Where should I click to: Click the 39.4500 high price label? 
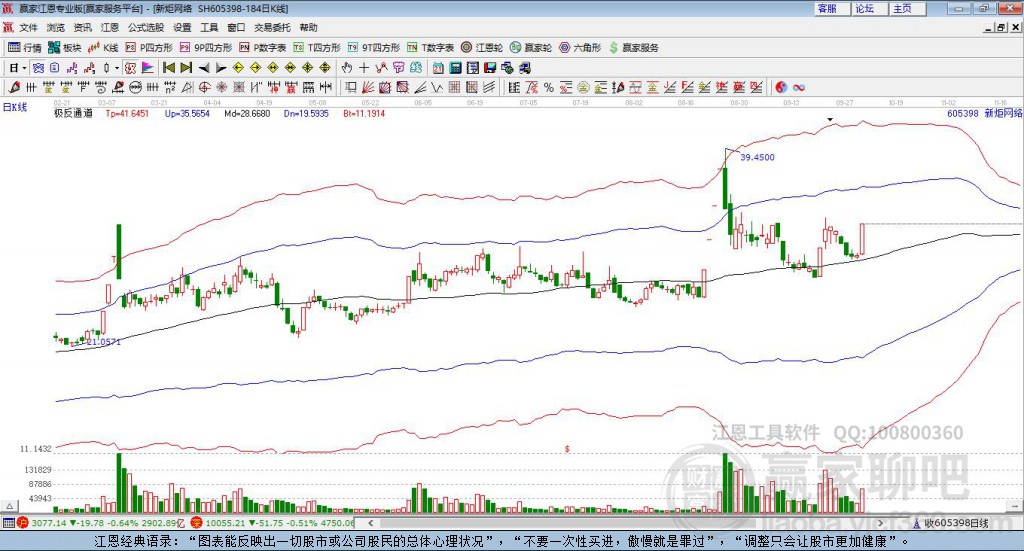pos(758,157)
